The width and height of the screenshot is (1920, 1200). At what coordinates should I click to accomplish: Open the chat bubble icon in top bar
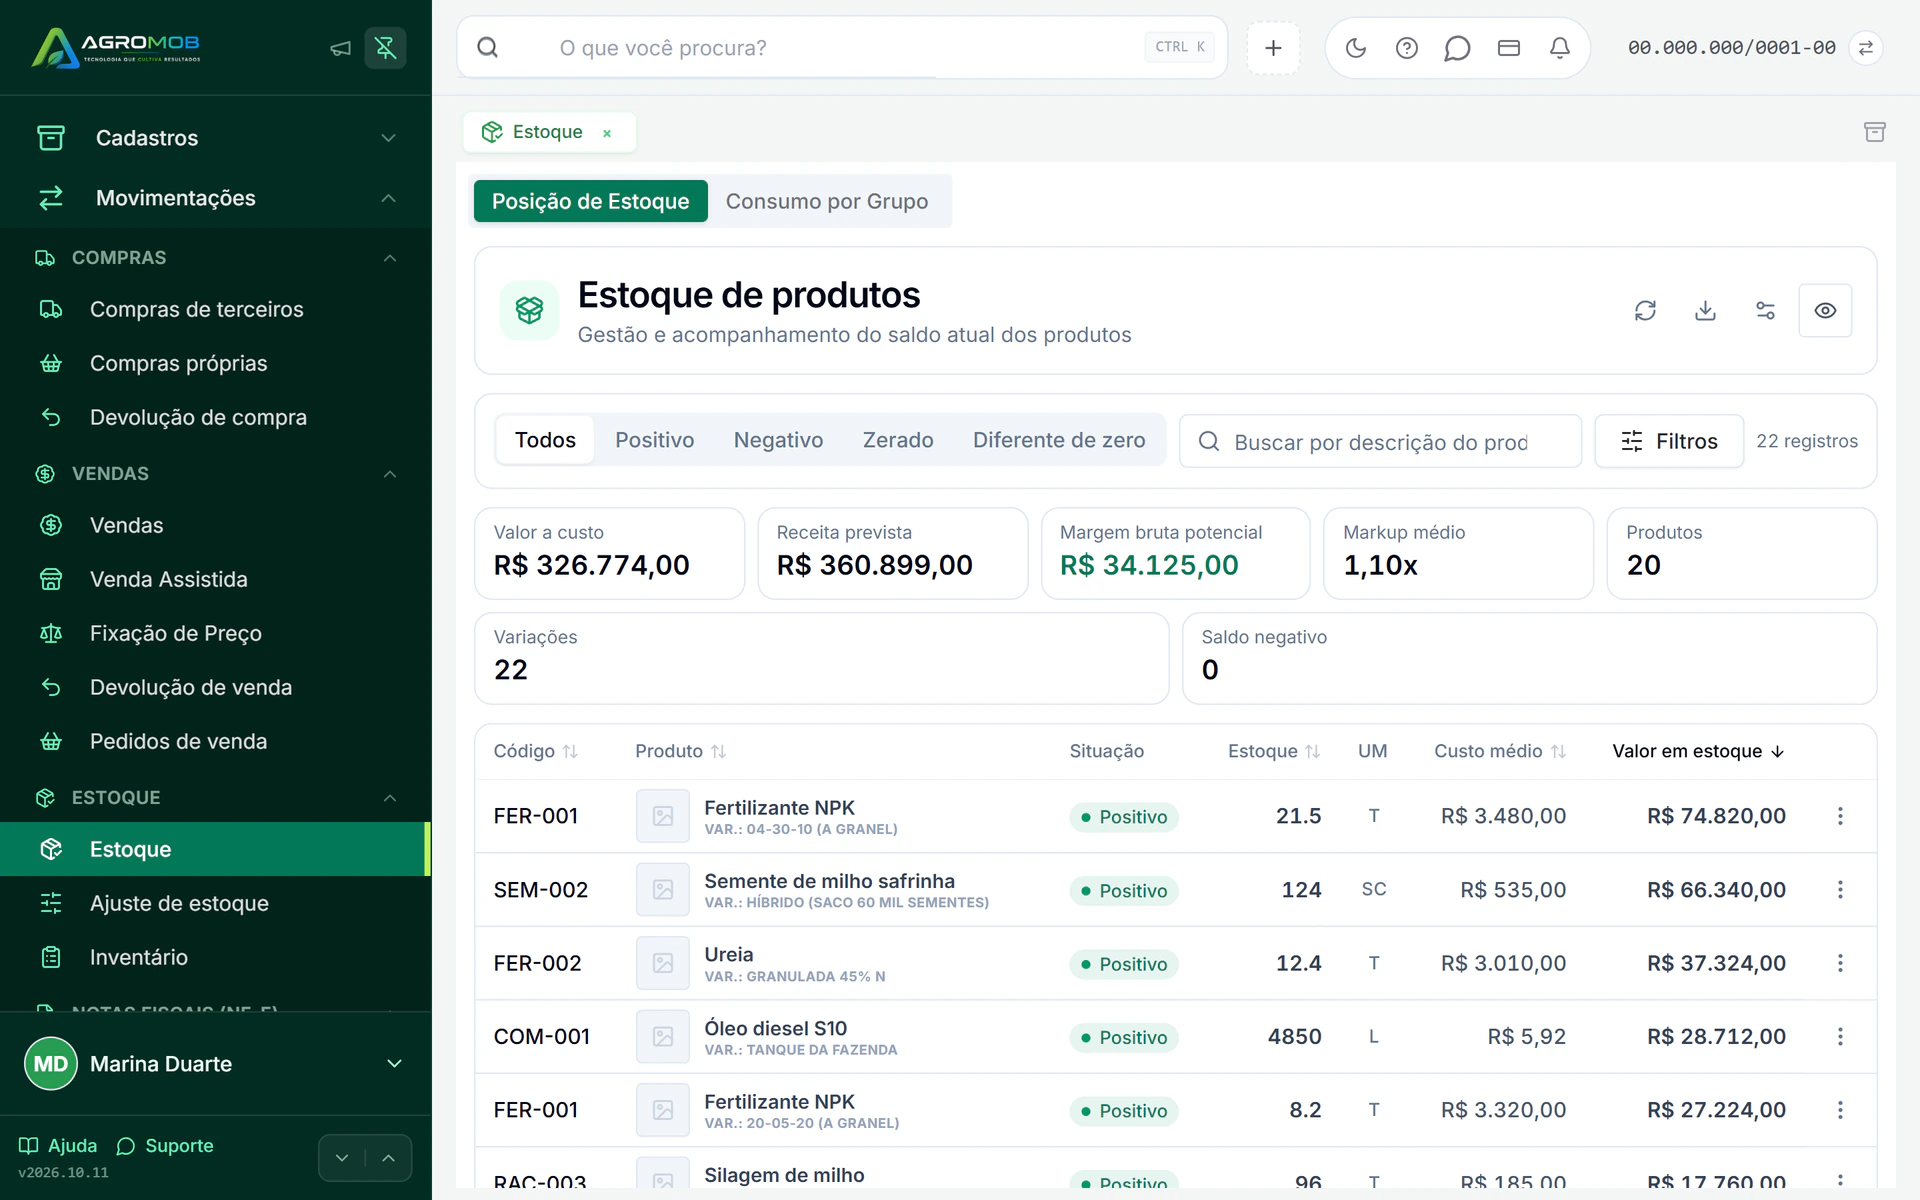[1458, 48]
